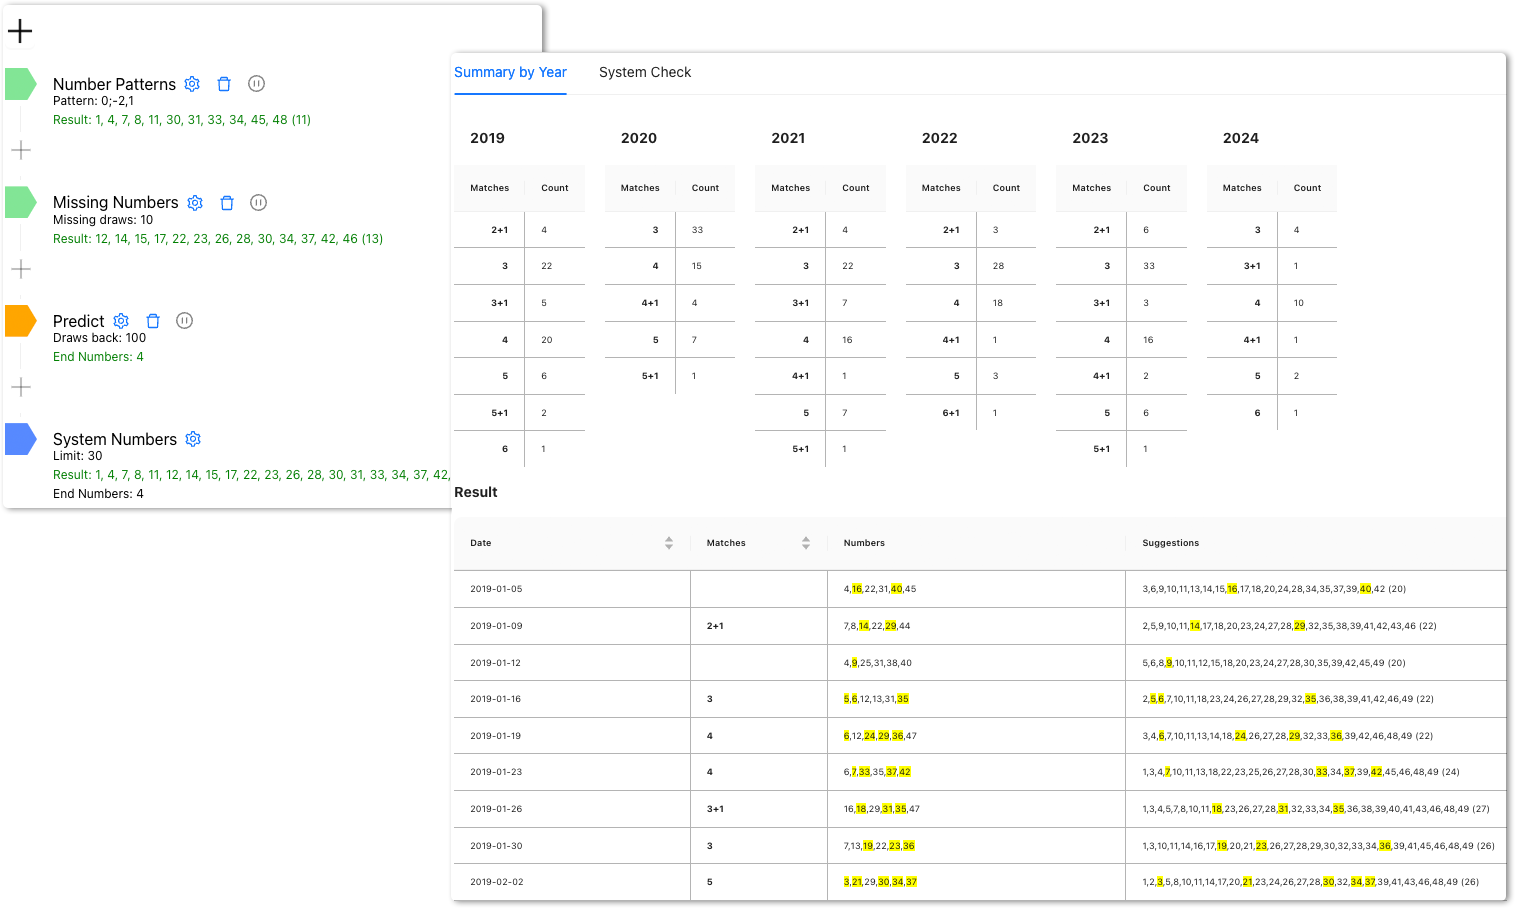Sort the results by Matches
This screenshot has height=908, width=1515.
[x=805, y=543]
